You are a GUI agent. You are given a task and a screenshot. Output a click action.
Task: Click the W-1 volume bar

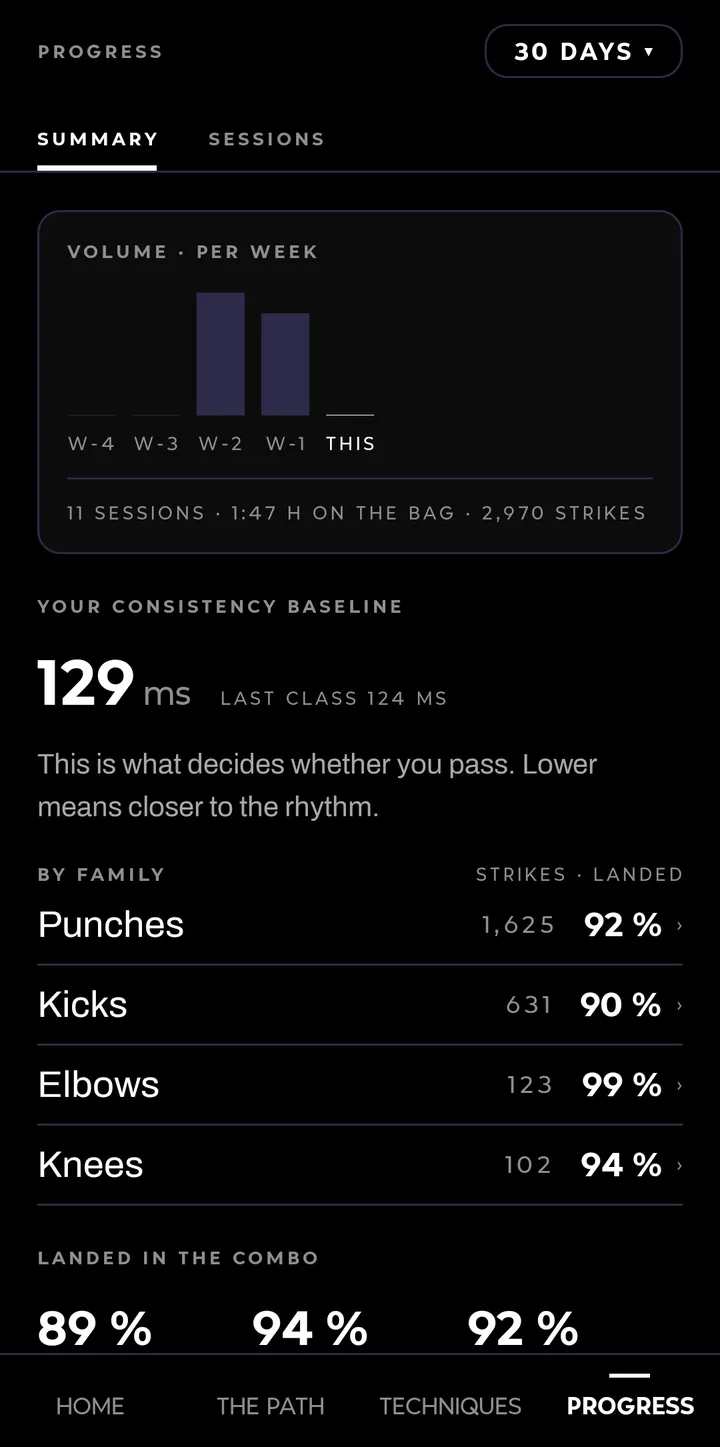pos(285,364)
